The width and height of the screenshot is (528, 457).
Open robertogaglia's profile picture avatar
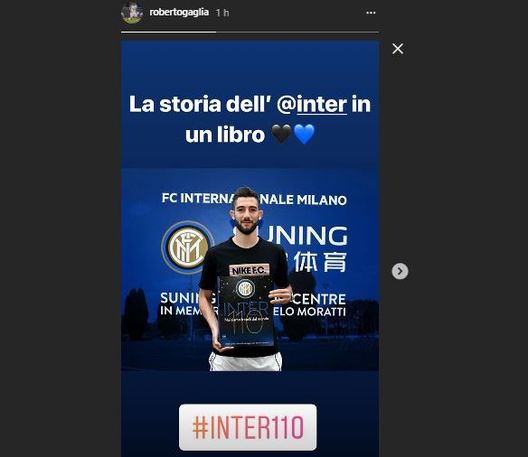pyautogui.click(x=132, y=12)
